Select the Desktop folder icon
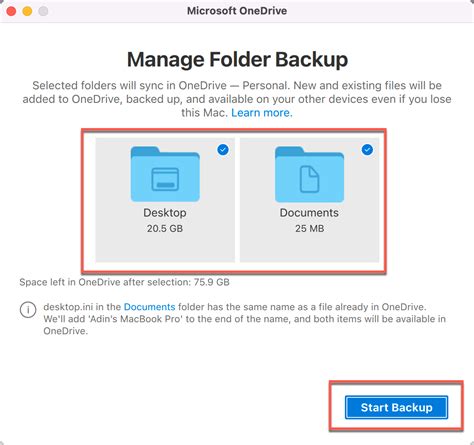 tap(165, 174)
